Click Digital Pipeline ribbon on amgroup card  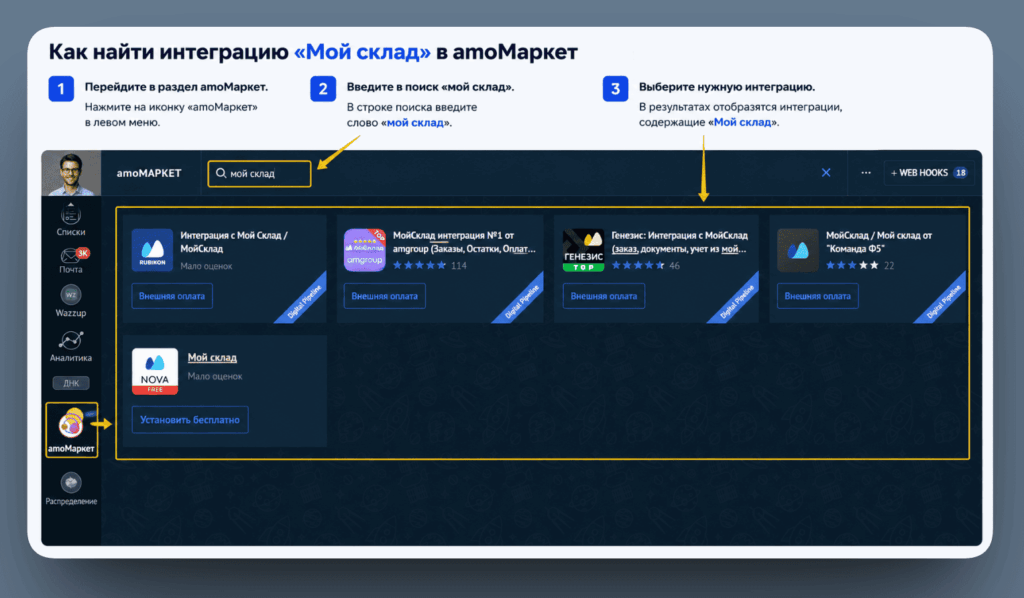522,302
